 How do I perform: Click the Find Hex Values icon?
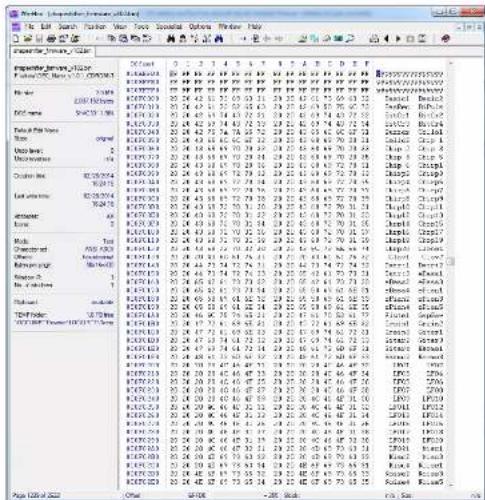point(183,39)
